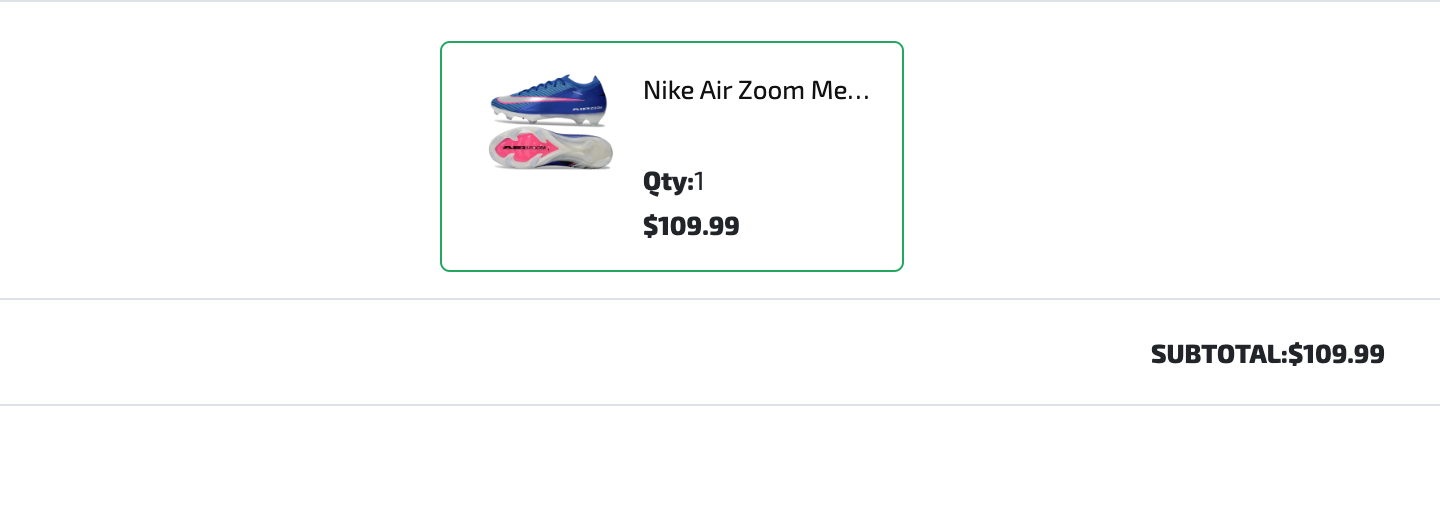1440x532 pixels.
Task: Click the $109.99 item price in the card
Action: pyautogui.click(x=691, y=226)
